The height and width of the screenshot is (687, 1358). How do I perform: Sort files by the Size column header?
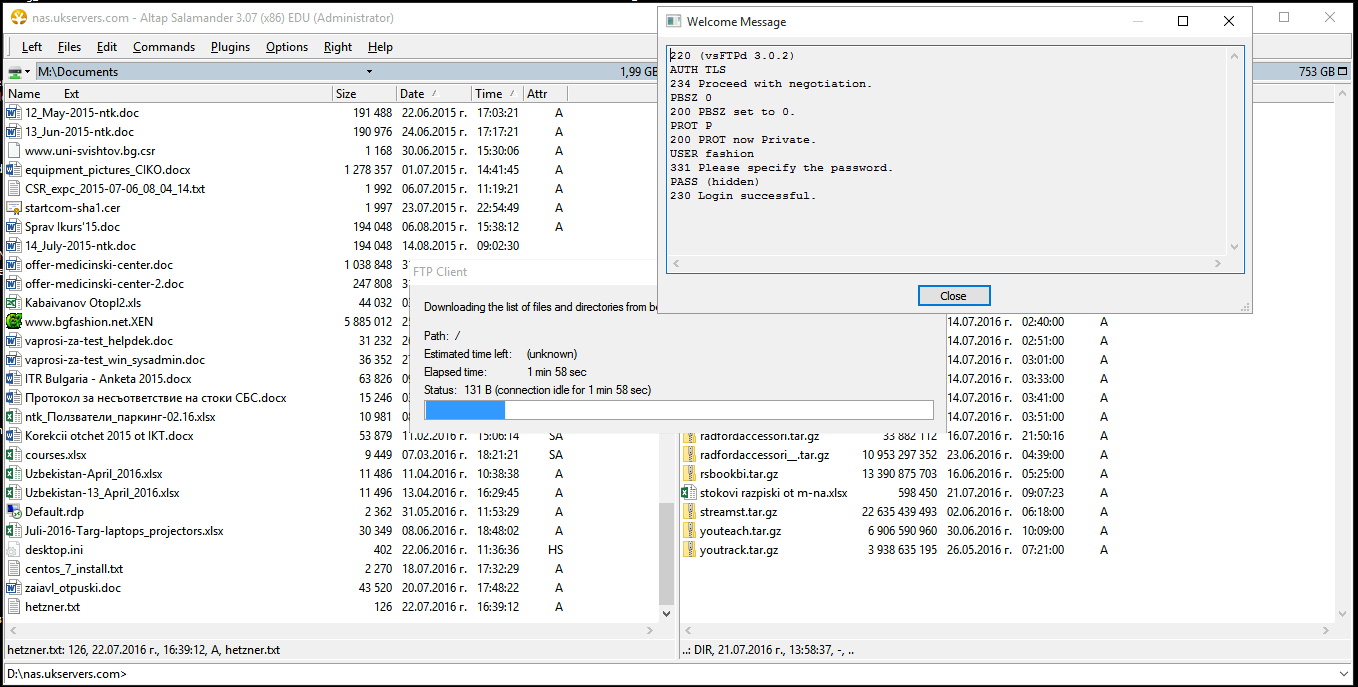coord(346,94)
